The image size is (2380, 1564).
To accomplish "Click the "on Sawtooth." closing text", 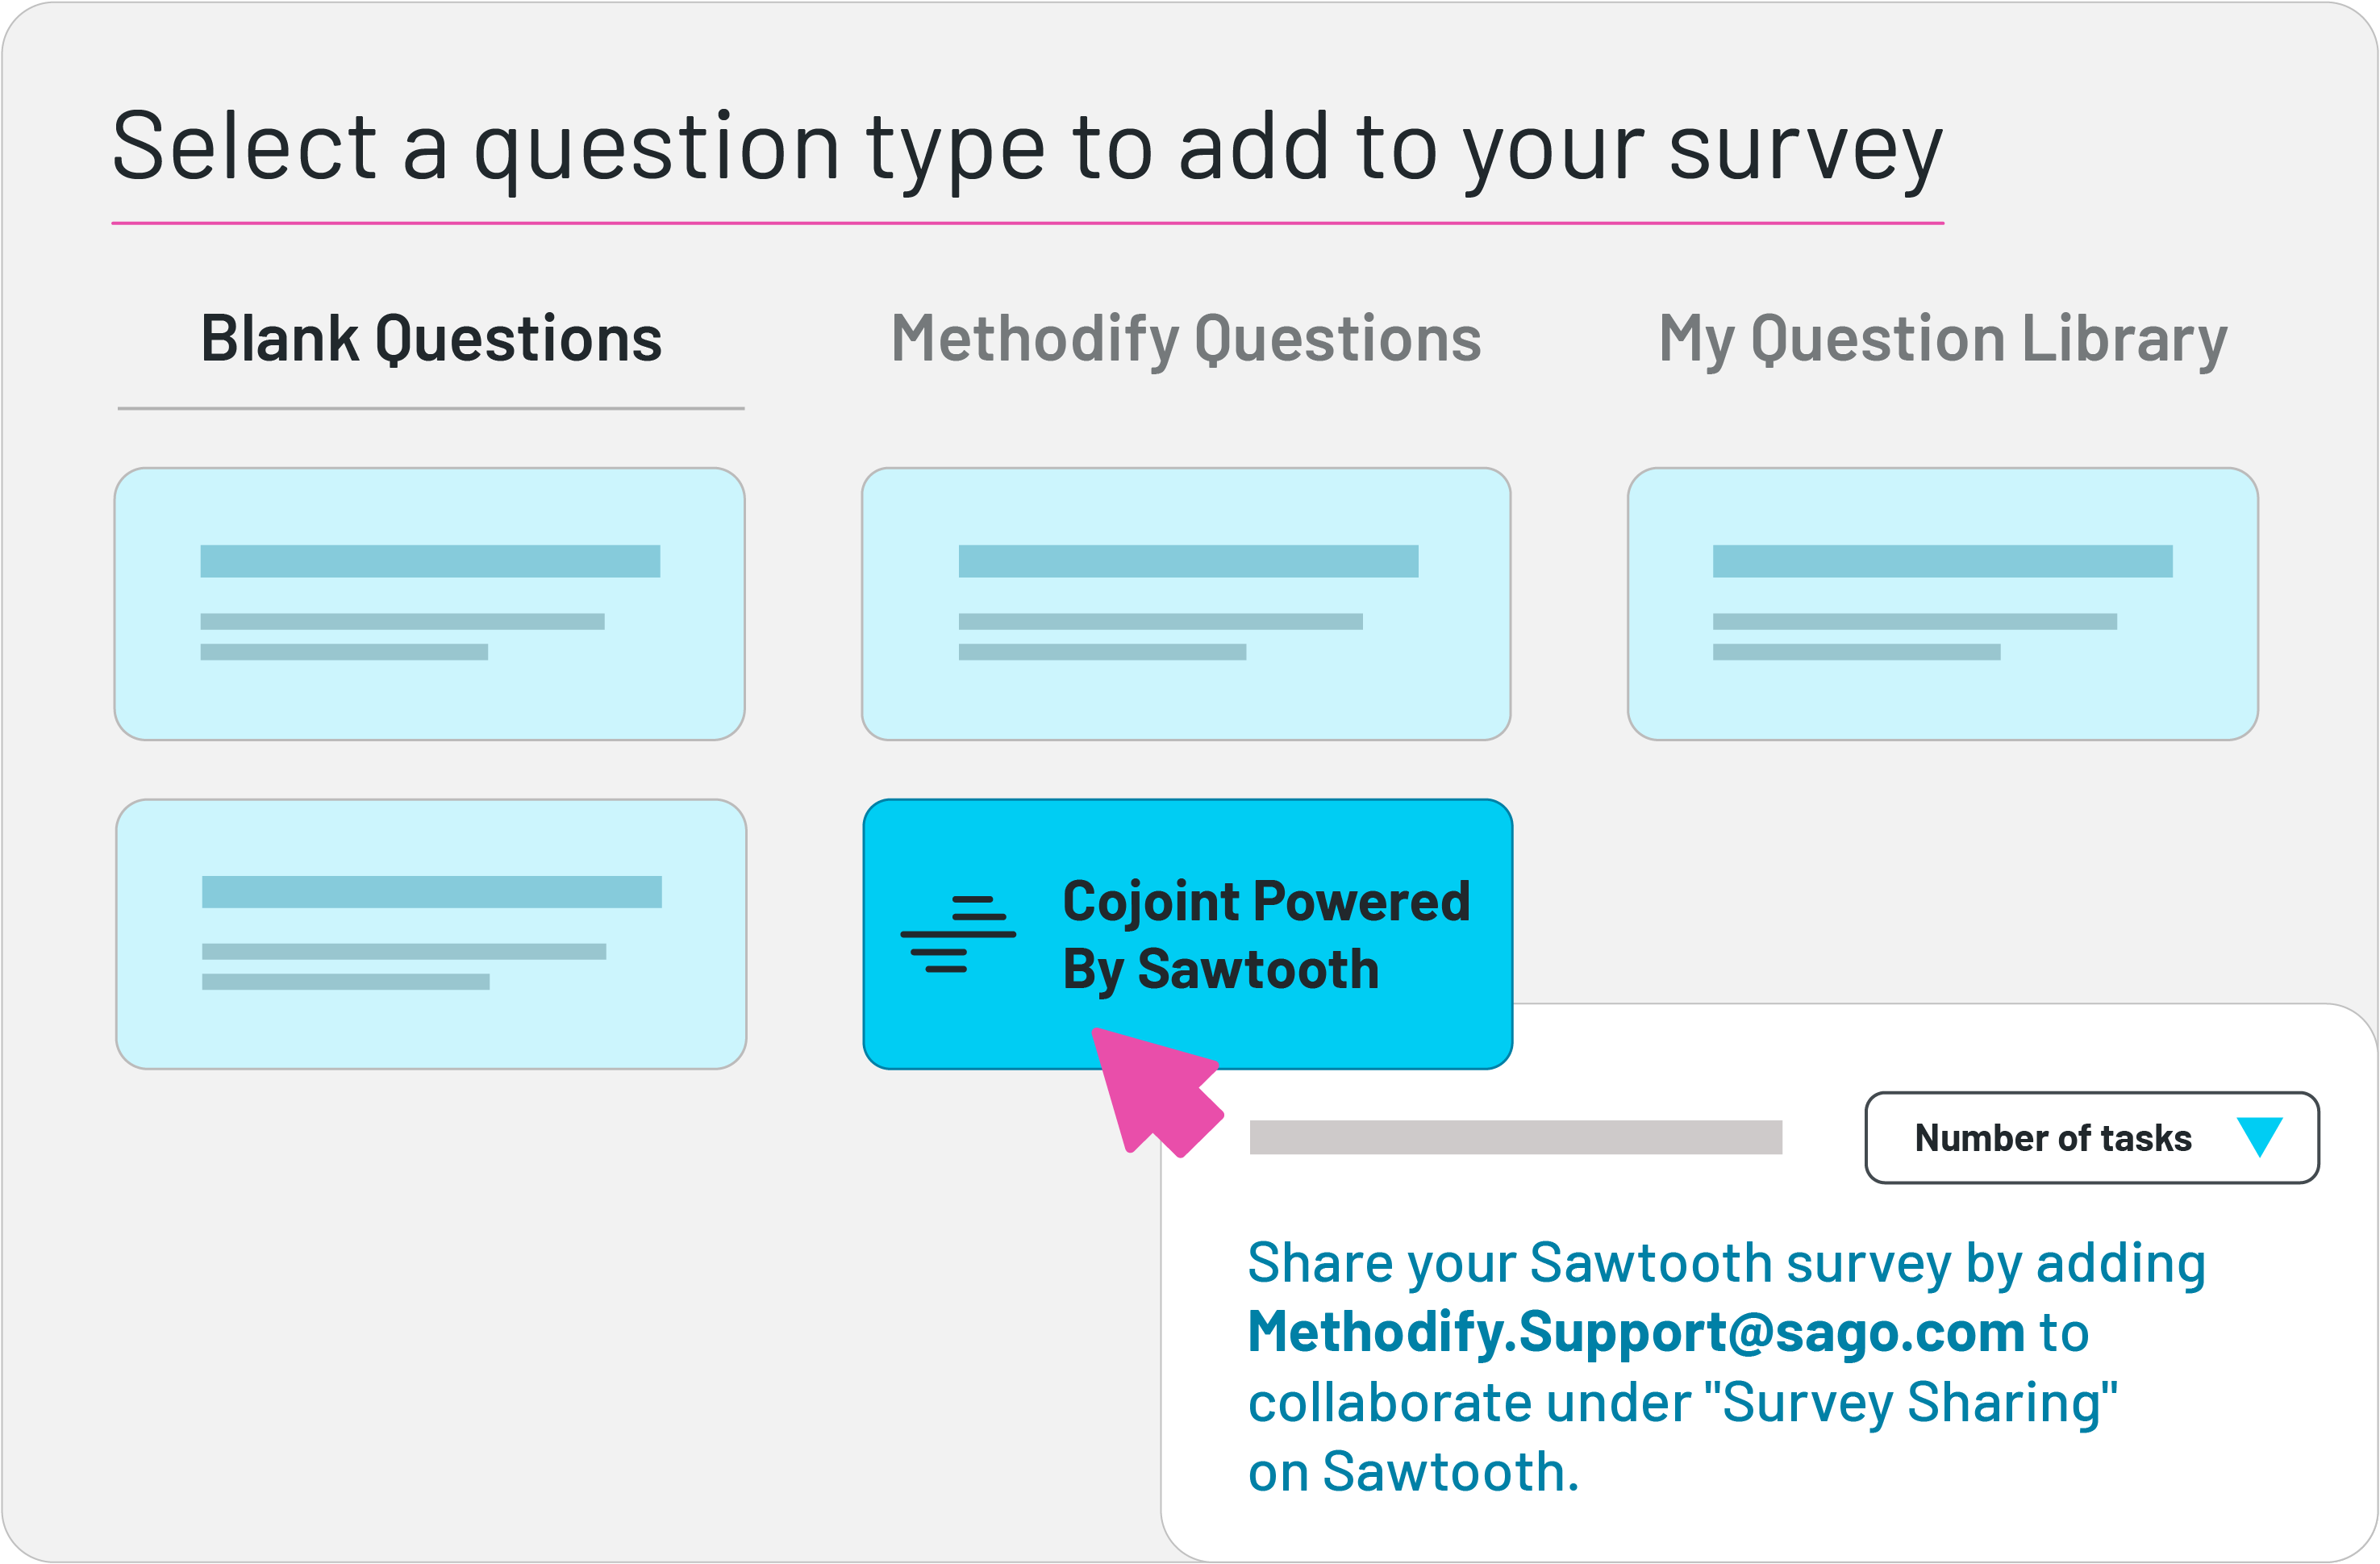I will (1413, 1472).
